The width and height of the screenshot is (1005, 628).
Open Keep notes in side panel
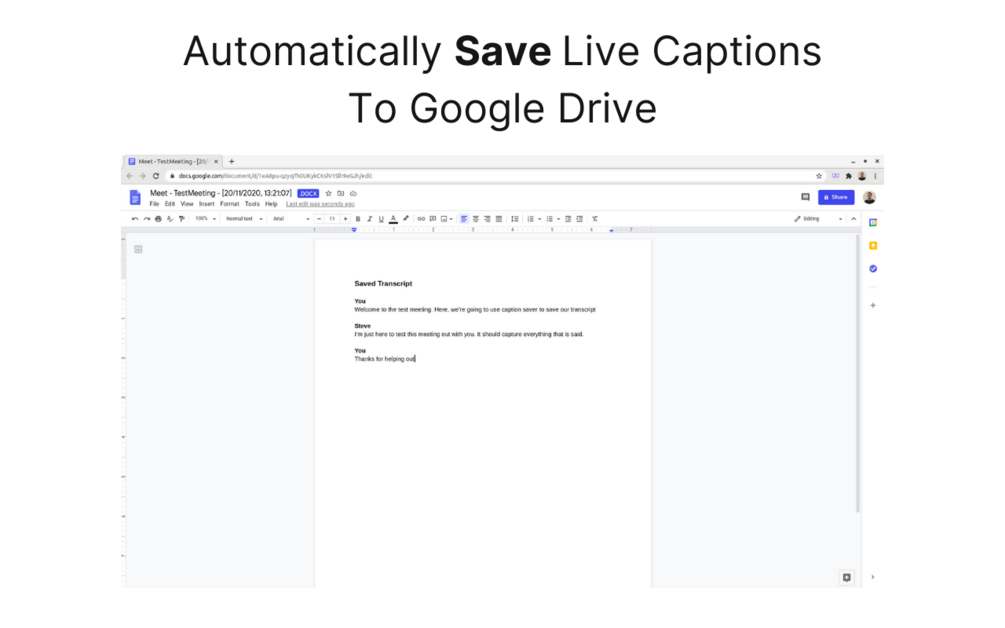pyautogui.click(x=873, y=246)
